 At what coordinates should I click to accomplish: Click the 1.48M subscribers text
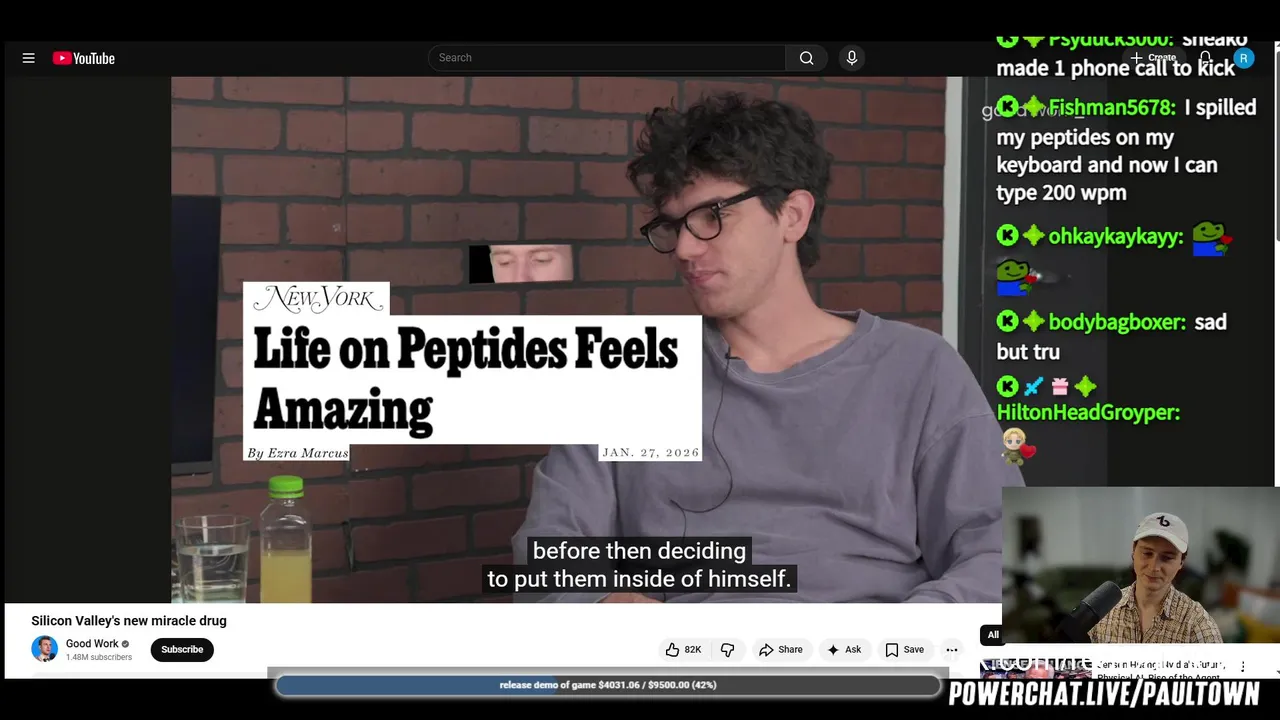99,657
